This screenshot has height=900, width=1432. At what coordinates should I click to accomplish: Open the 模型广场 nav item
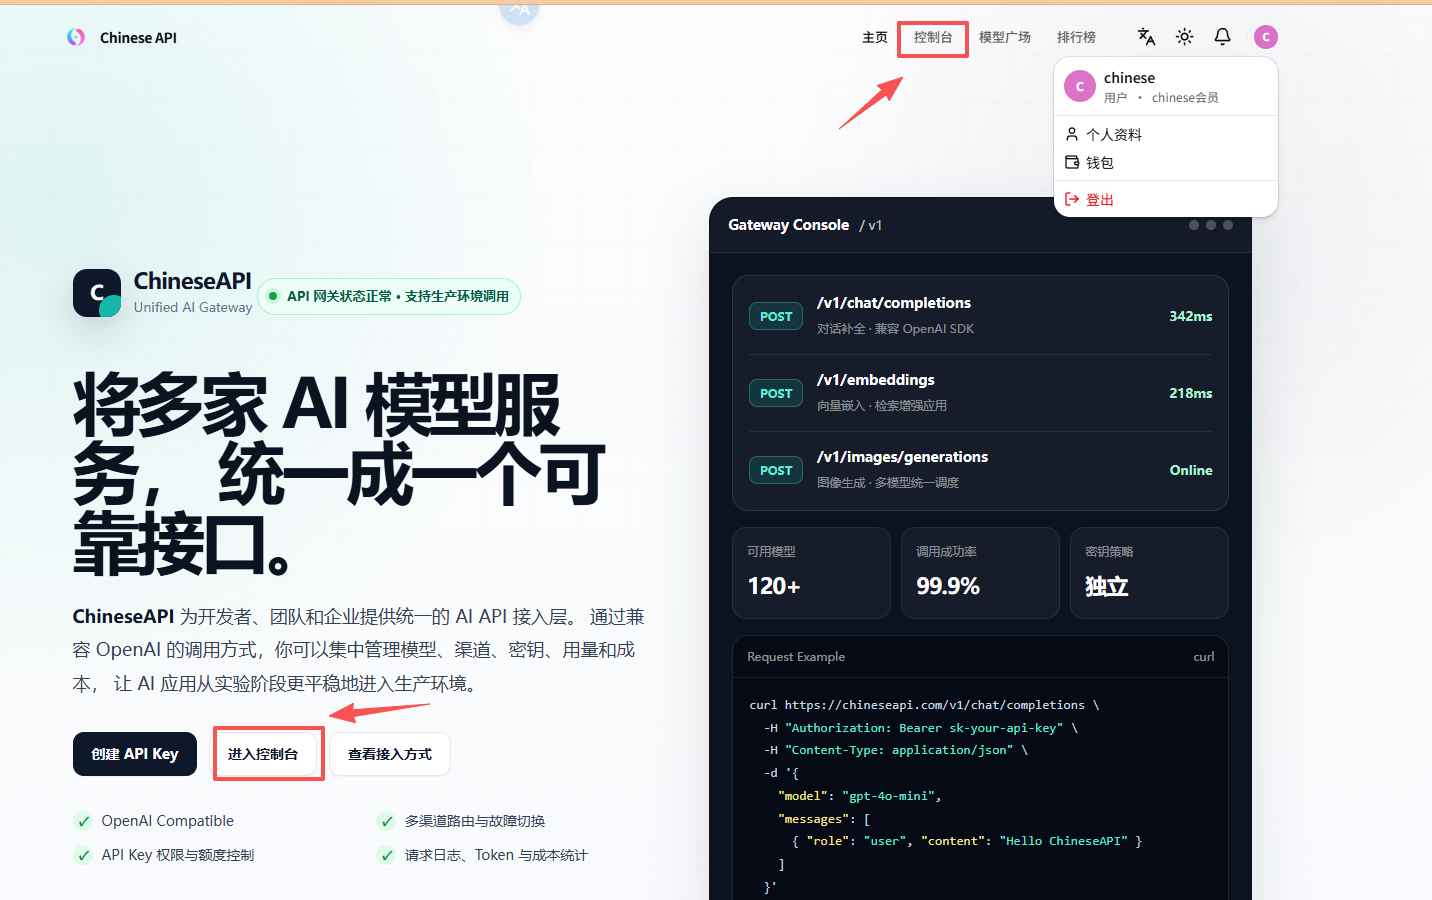[x=1005, y=37]
